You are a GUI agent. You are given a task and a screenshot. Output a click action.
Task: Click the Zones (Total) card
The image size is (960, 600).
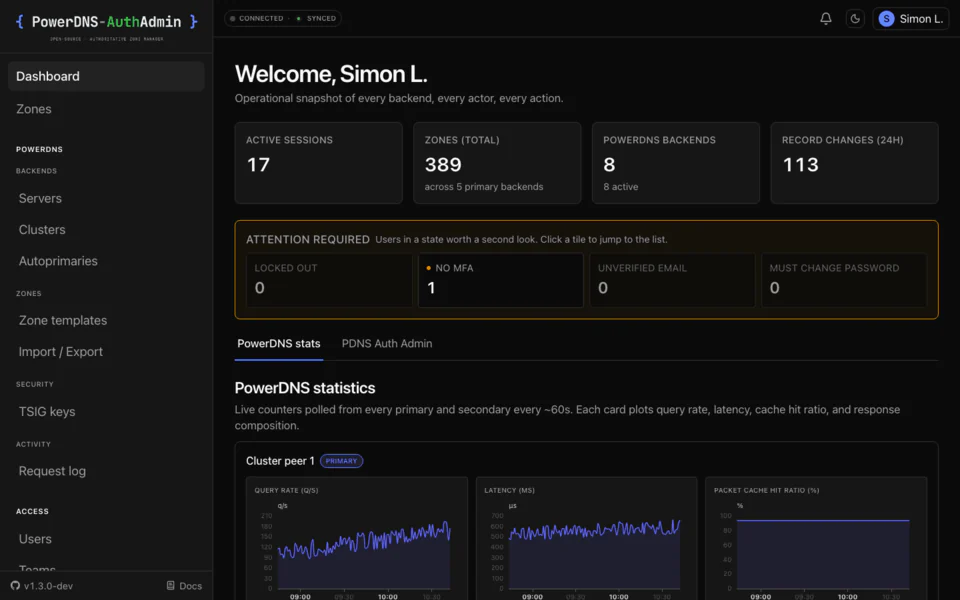[497, 163]
